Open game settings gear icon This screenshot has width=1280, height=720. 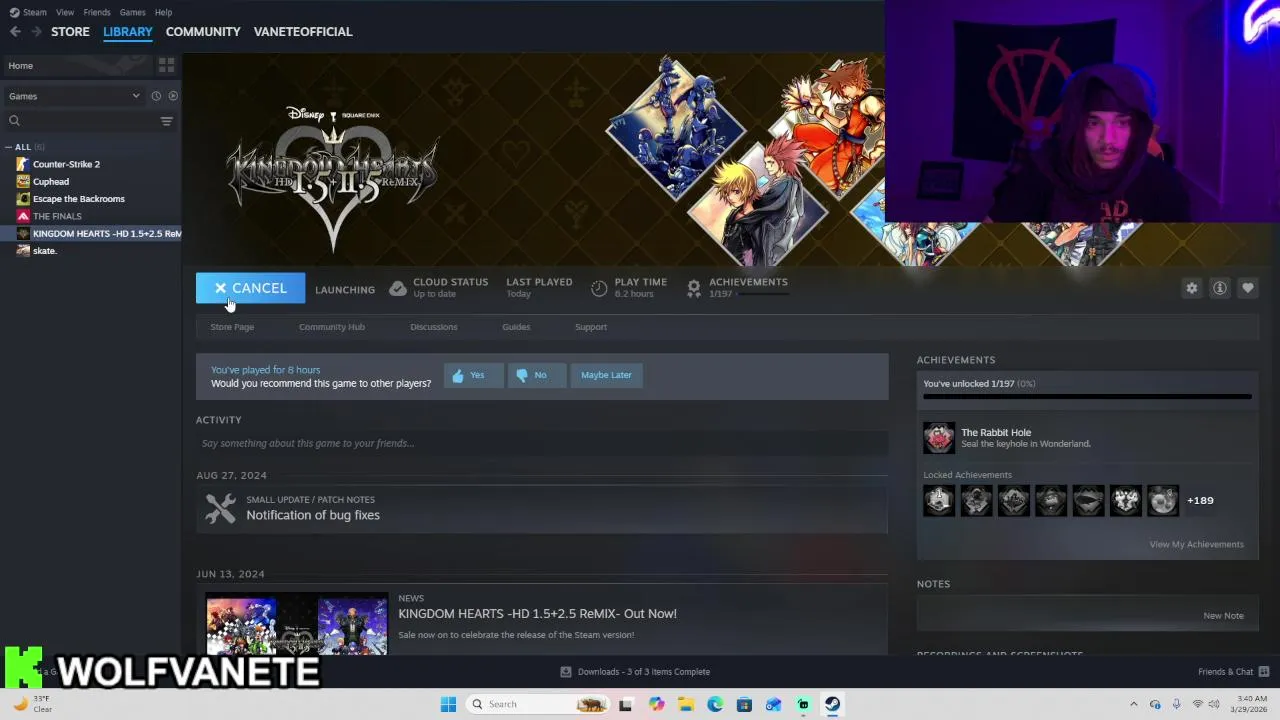1192,288
